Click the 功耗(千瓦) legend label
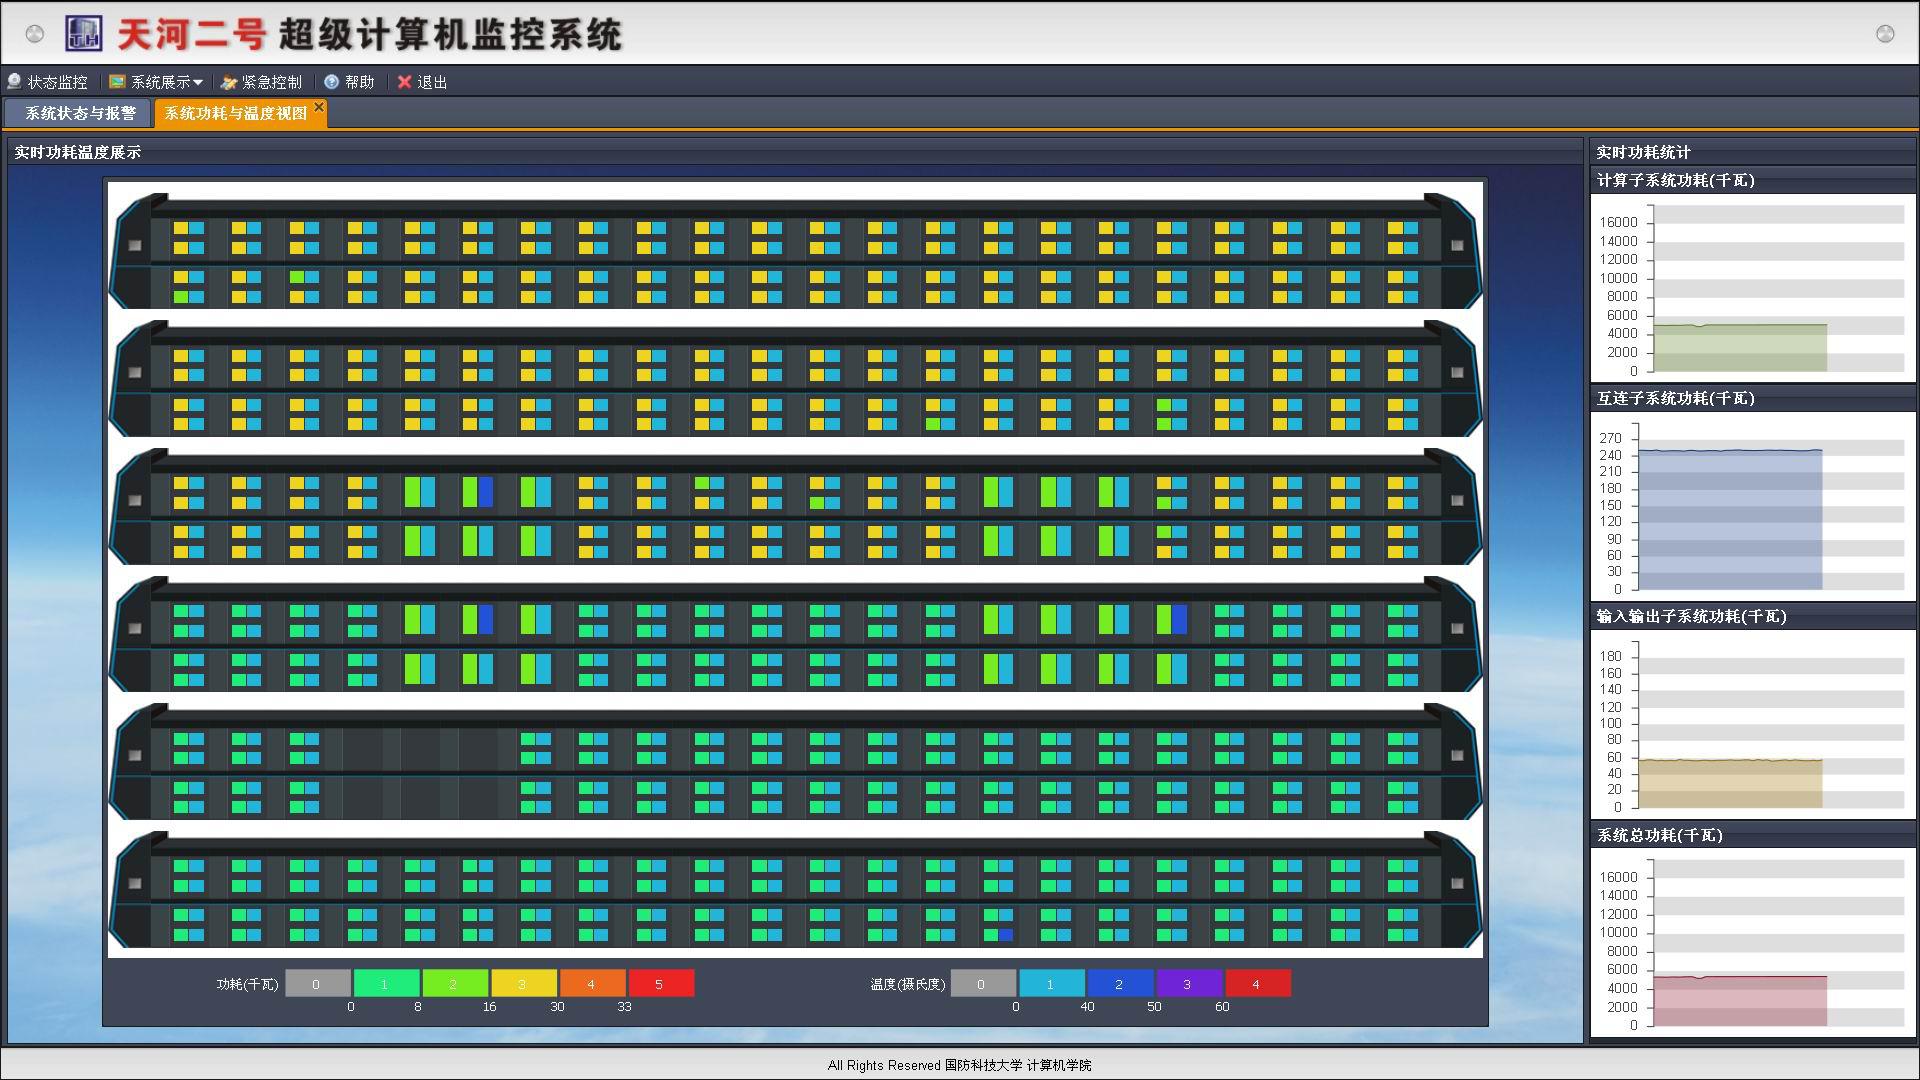Image resolution: width=1920 pixels, height=1080 pixels. click(x=248, y=984)
